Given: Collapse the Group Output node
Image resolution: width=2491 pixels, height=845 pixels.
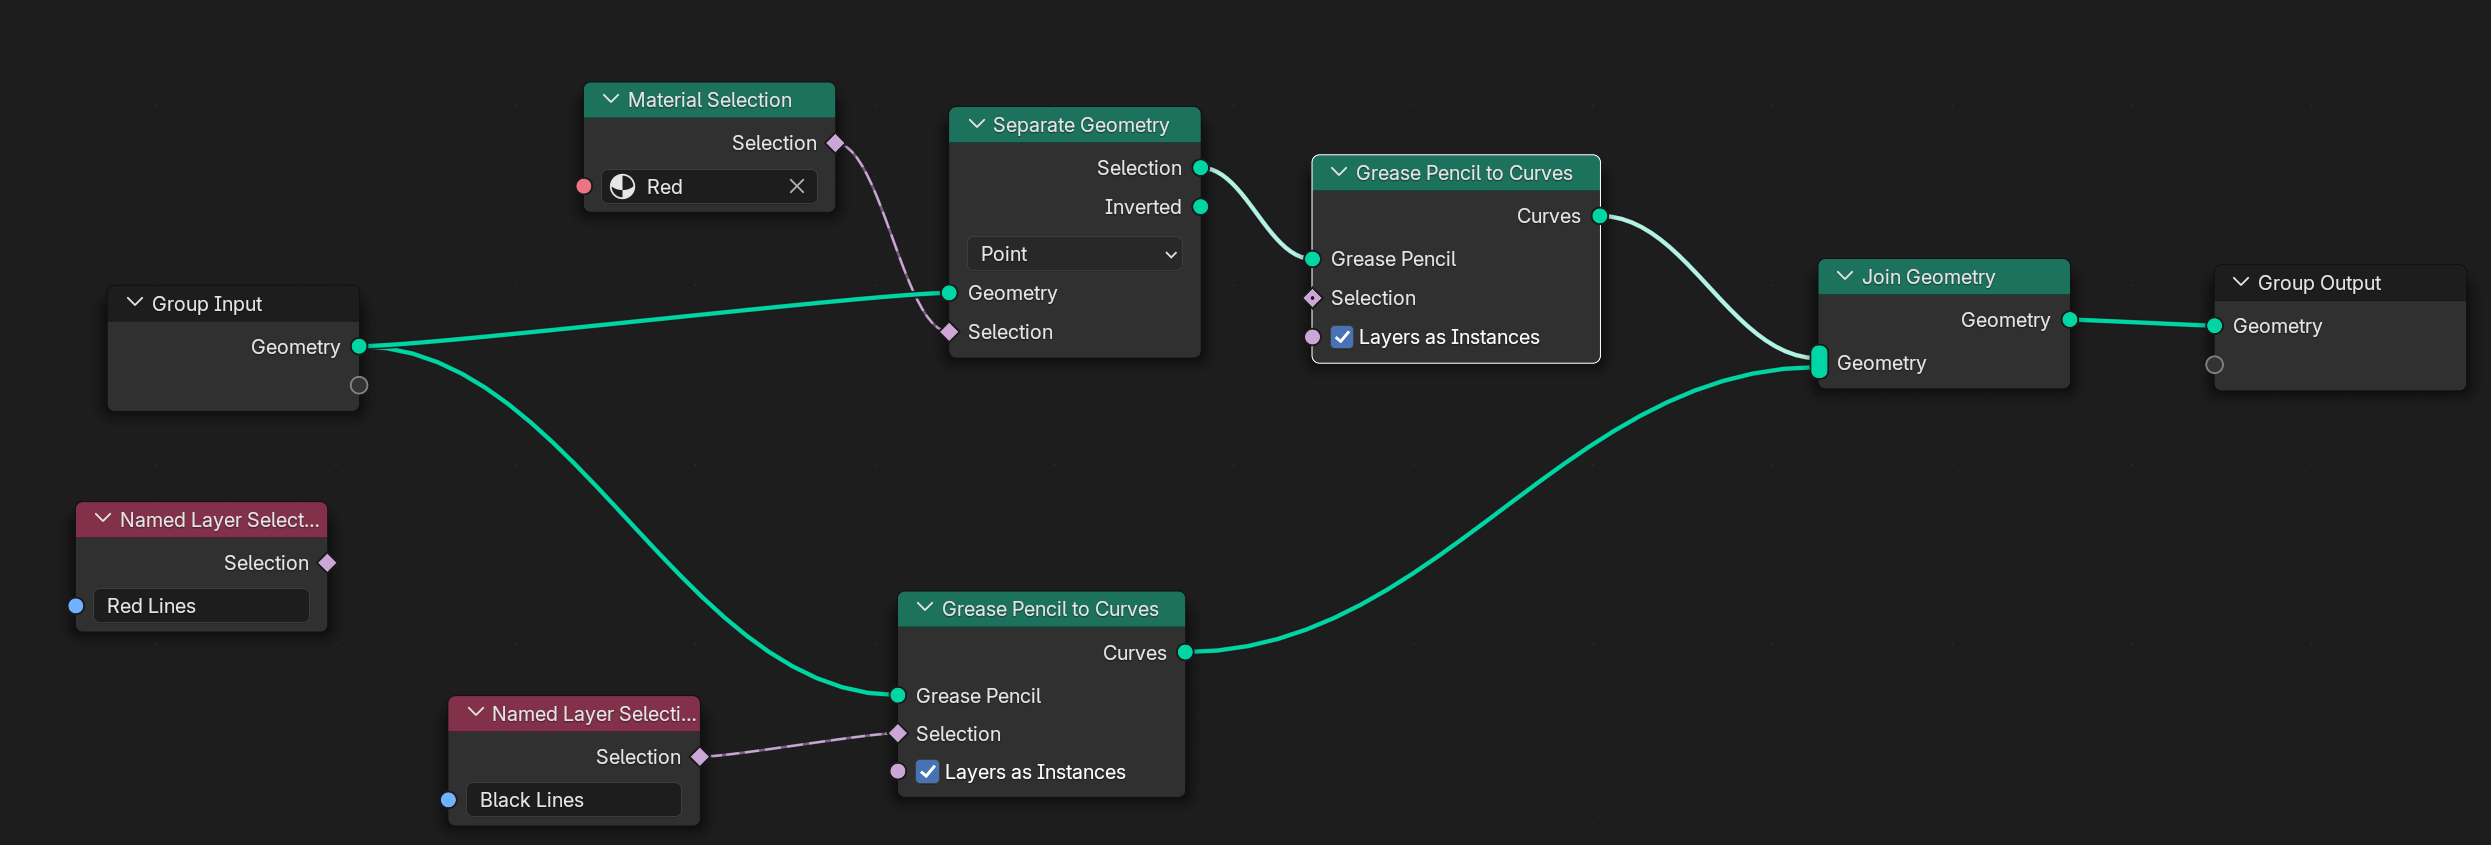Looking at the screenshot, I should [x=2240, y=283].
